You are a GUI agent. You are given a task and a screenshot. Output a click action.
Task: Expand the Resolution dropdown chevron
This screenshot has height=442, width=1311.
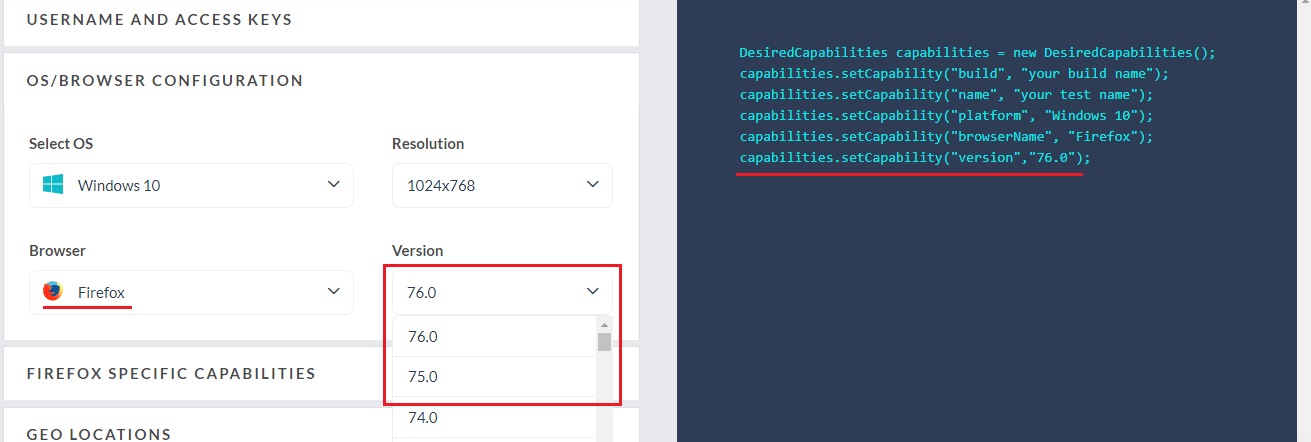(x=593, y=185)
